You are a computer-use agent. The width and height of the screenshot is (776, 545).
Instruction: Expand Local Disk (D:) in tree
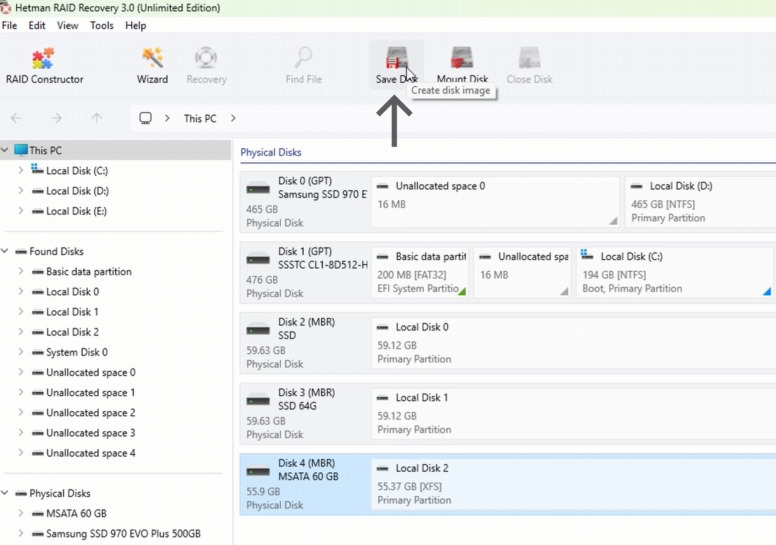[x=21, y=191]
